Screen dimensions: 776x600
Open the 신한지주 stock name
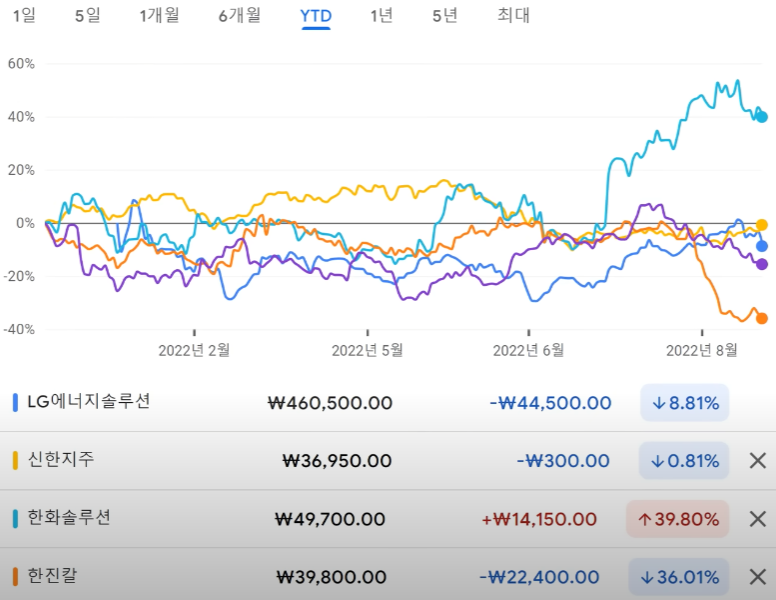pyautogui.click(x=60, y=459)
